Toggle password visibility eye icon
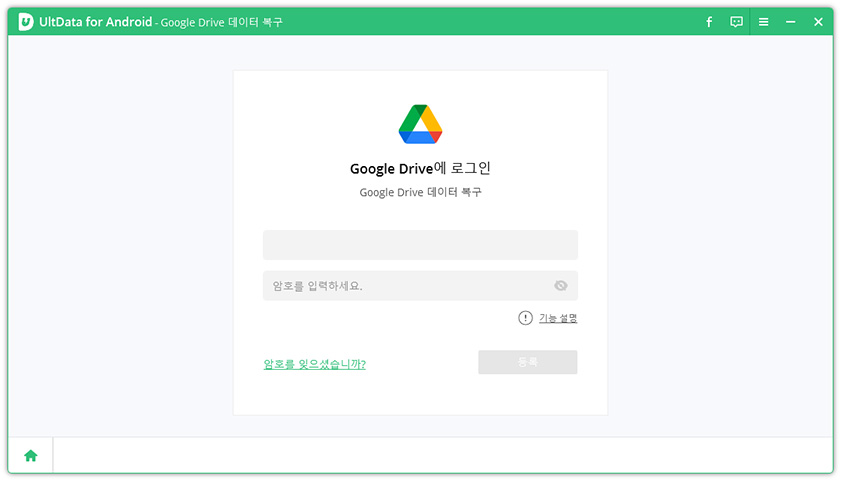Screen dimensions: 841x481 click(560, 286)
